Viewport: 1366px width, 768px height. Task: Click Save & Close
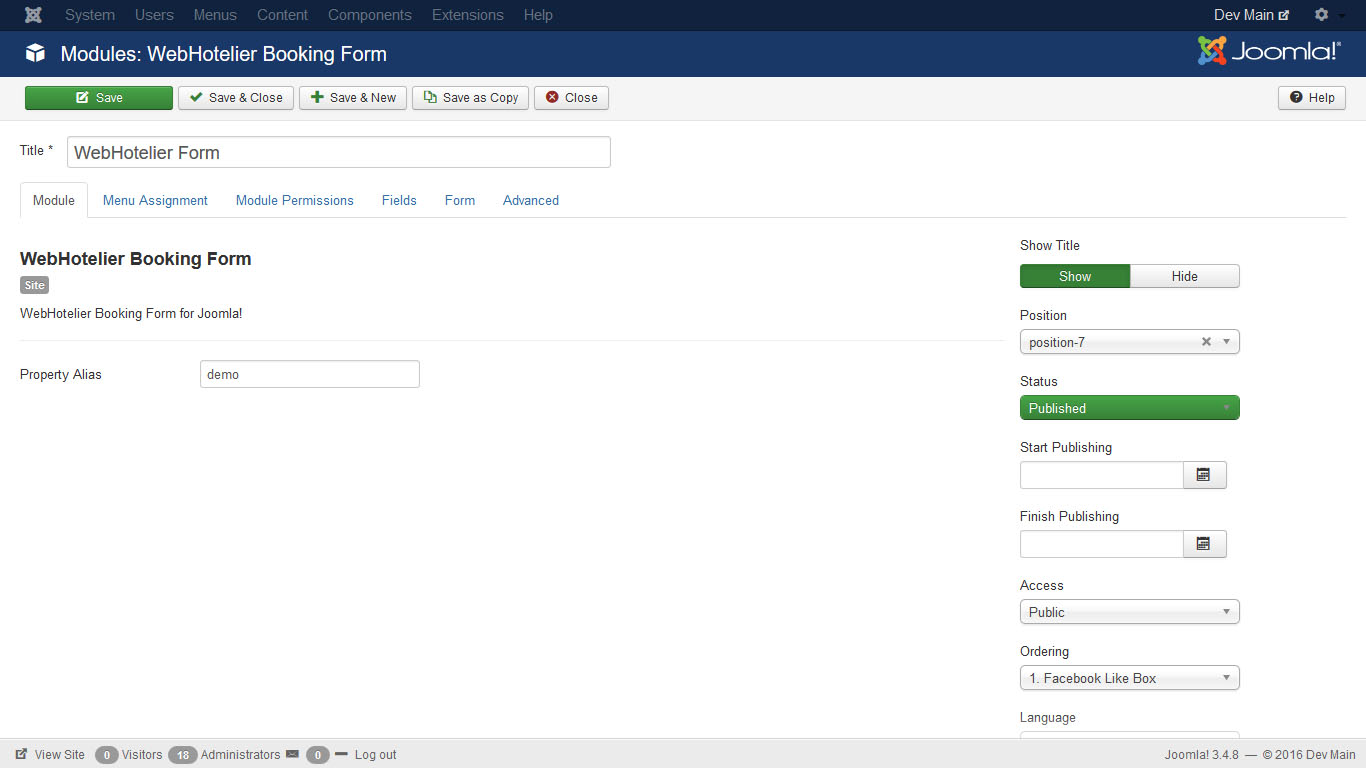(236, 98)
